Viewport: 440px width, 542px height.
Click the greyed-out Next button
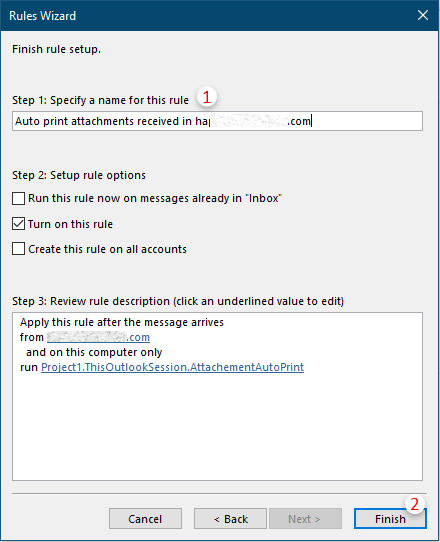(x=305, y=518)
